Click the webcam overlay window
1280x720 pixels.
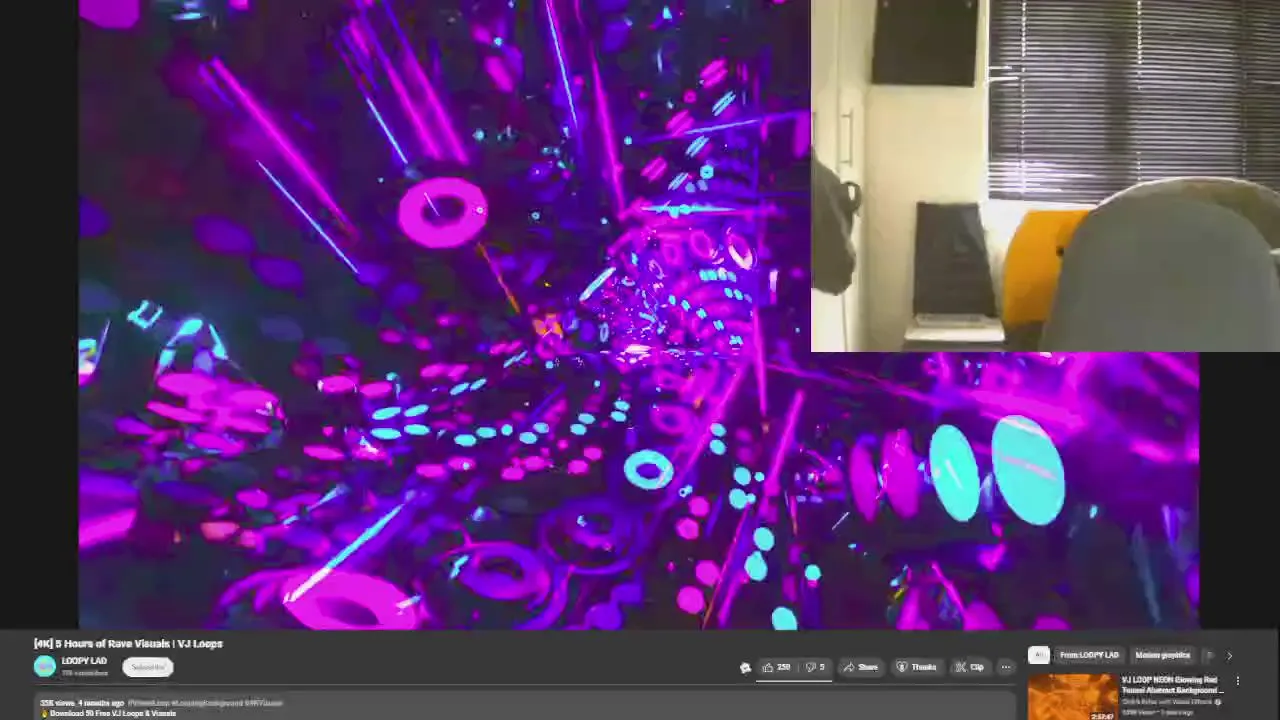[x=1045, y=176]
